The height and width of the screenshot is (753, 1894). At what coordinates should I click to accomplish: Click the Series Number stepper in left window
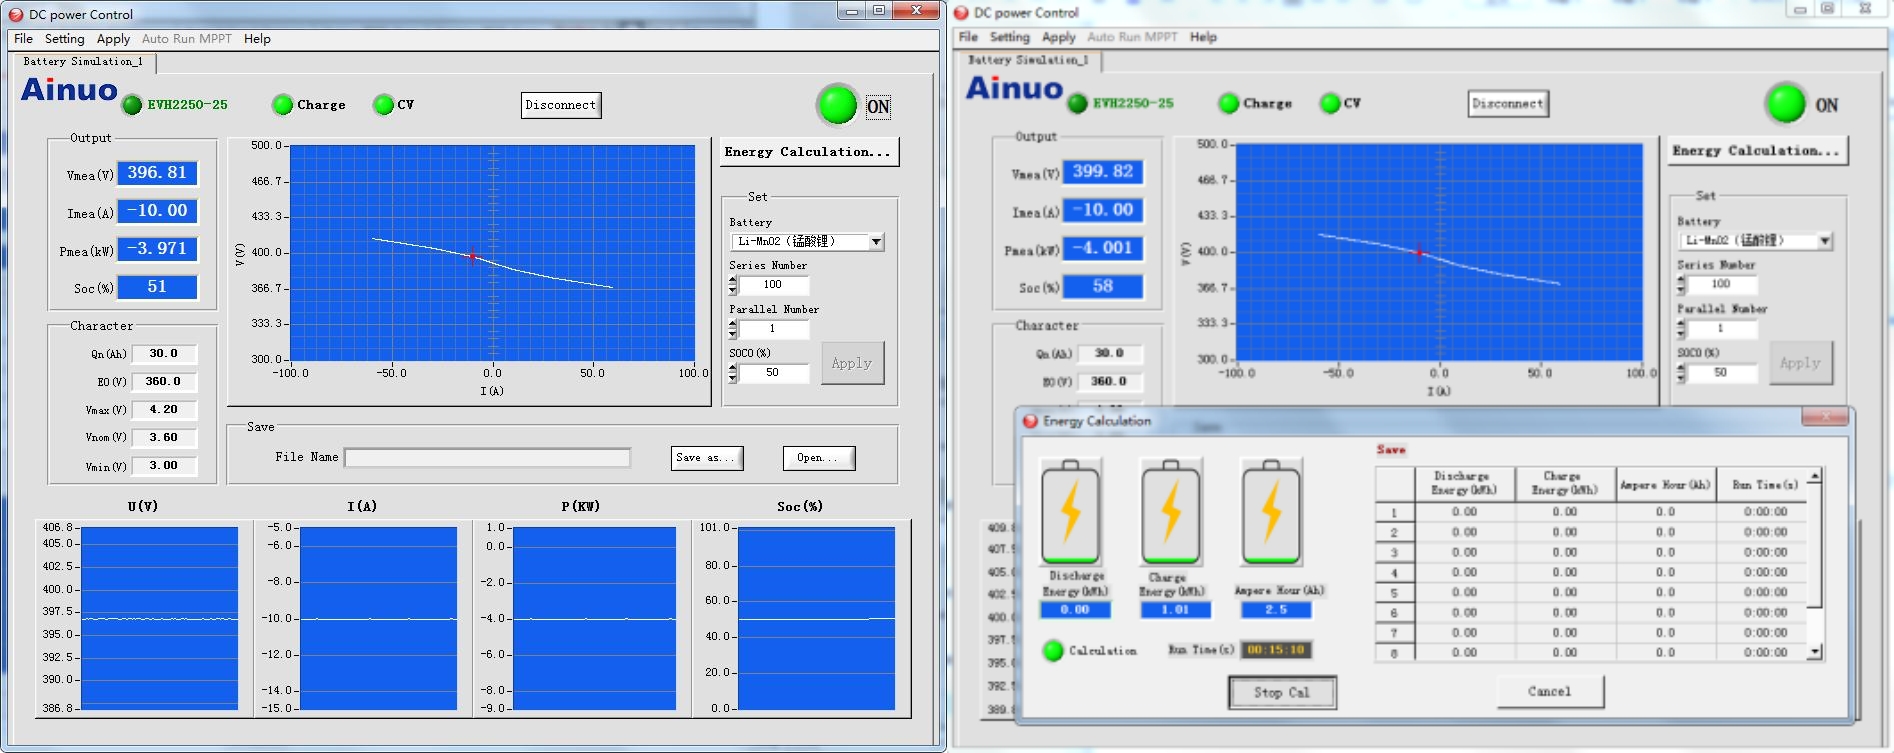[x=733, y=286]
